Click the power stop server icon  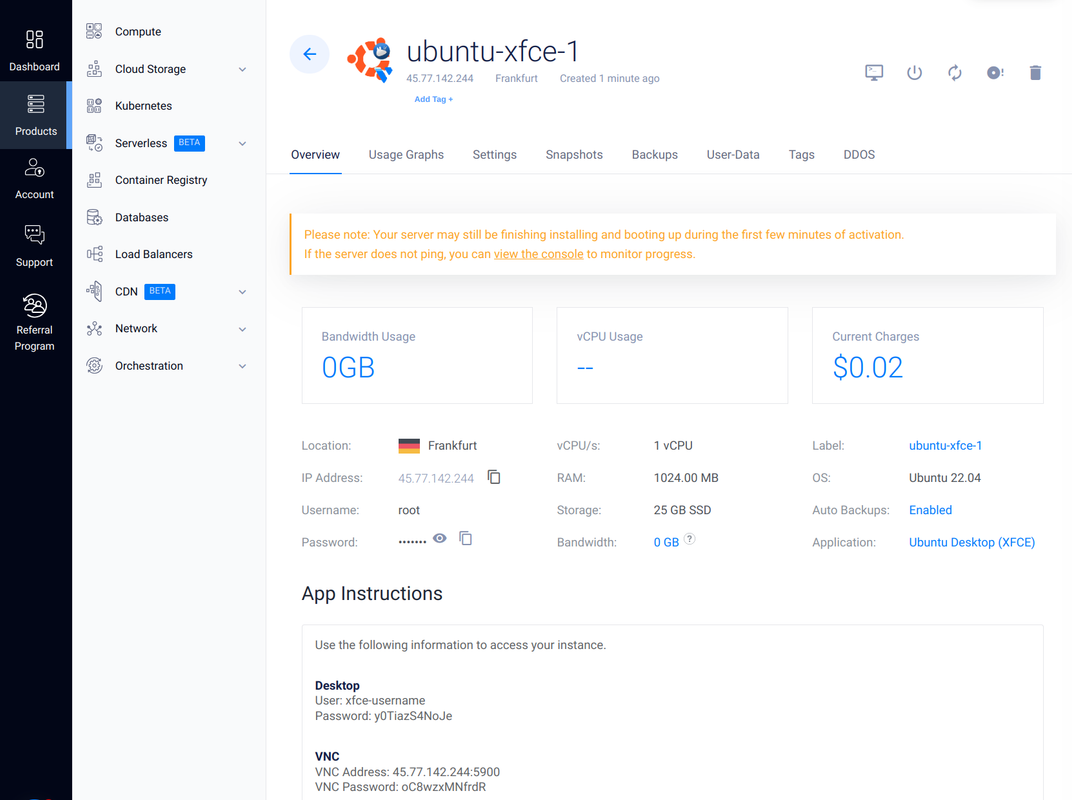(x=914, y=72)
